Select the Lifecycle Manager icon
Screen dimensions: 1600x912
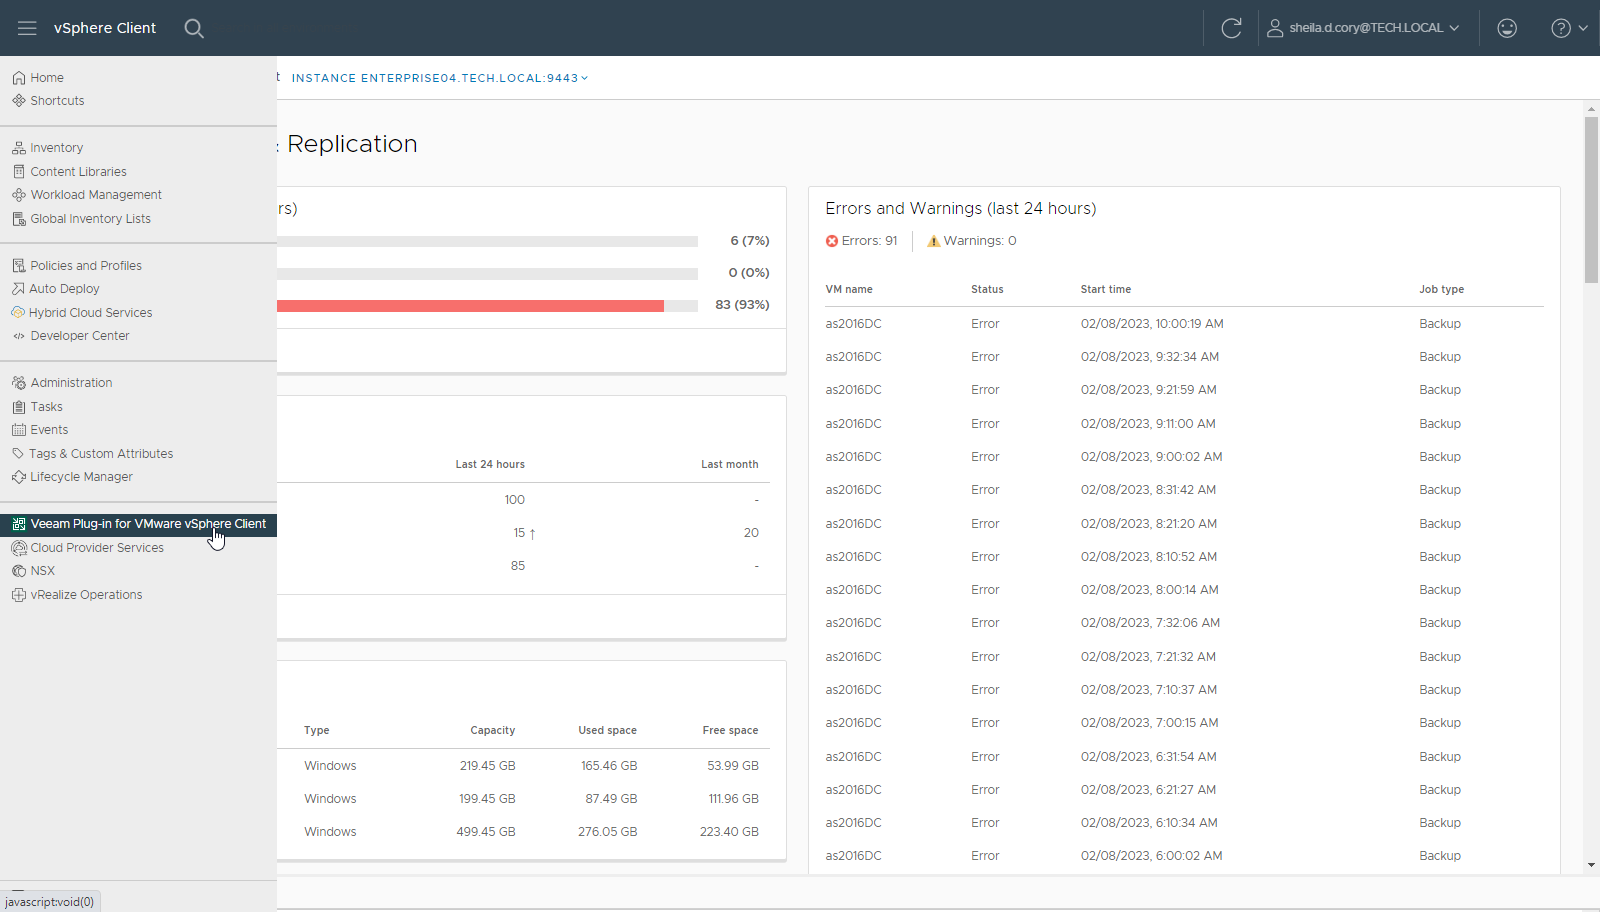(18, 476)
